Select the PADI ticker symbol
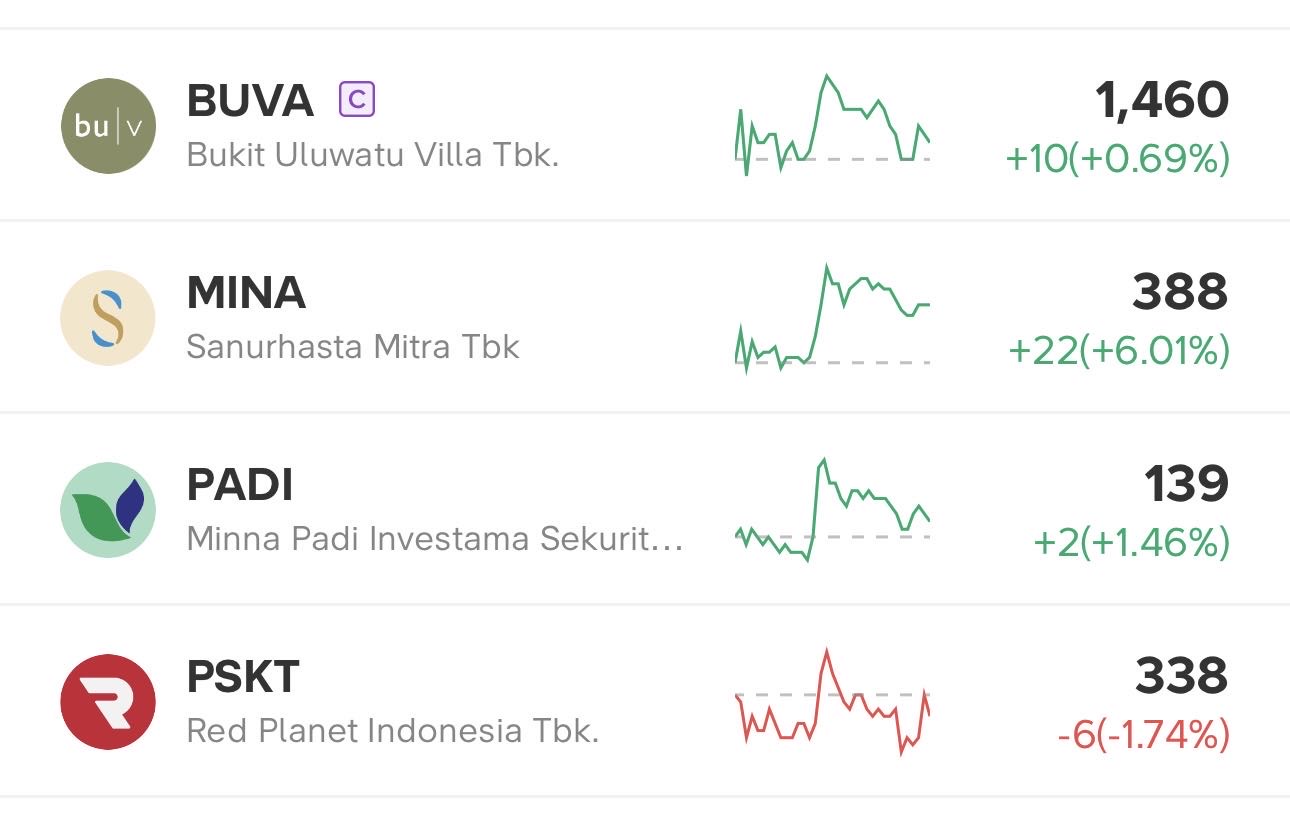The width and height of the screenshot is (1290, 820). [x=240, y=485]
